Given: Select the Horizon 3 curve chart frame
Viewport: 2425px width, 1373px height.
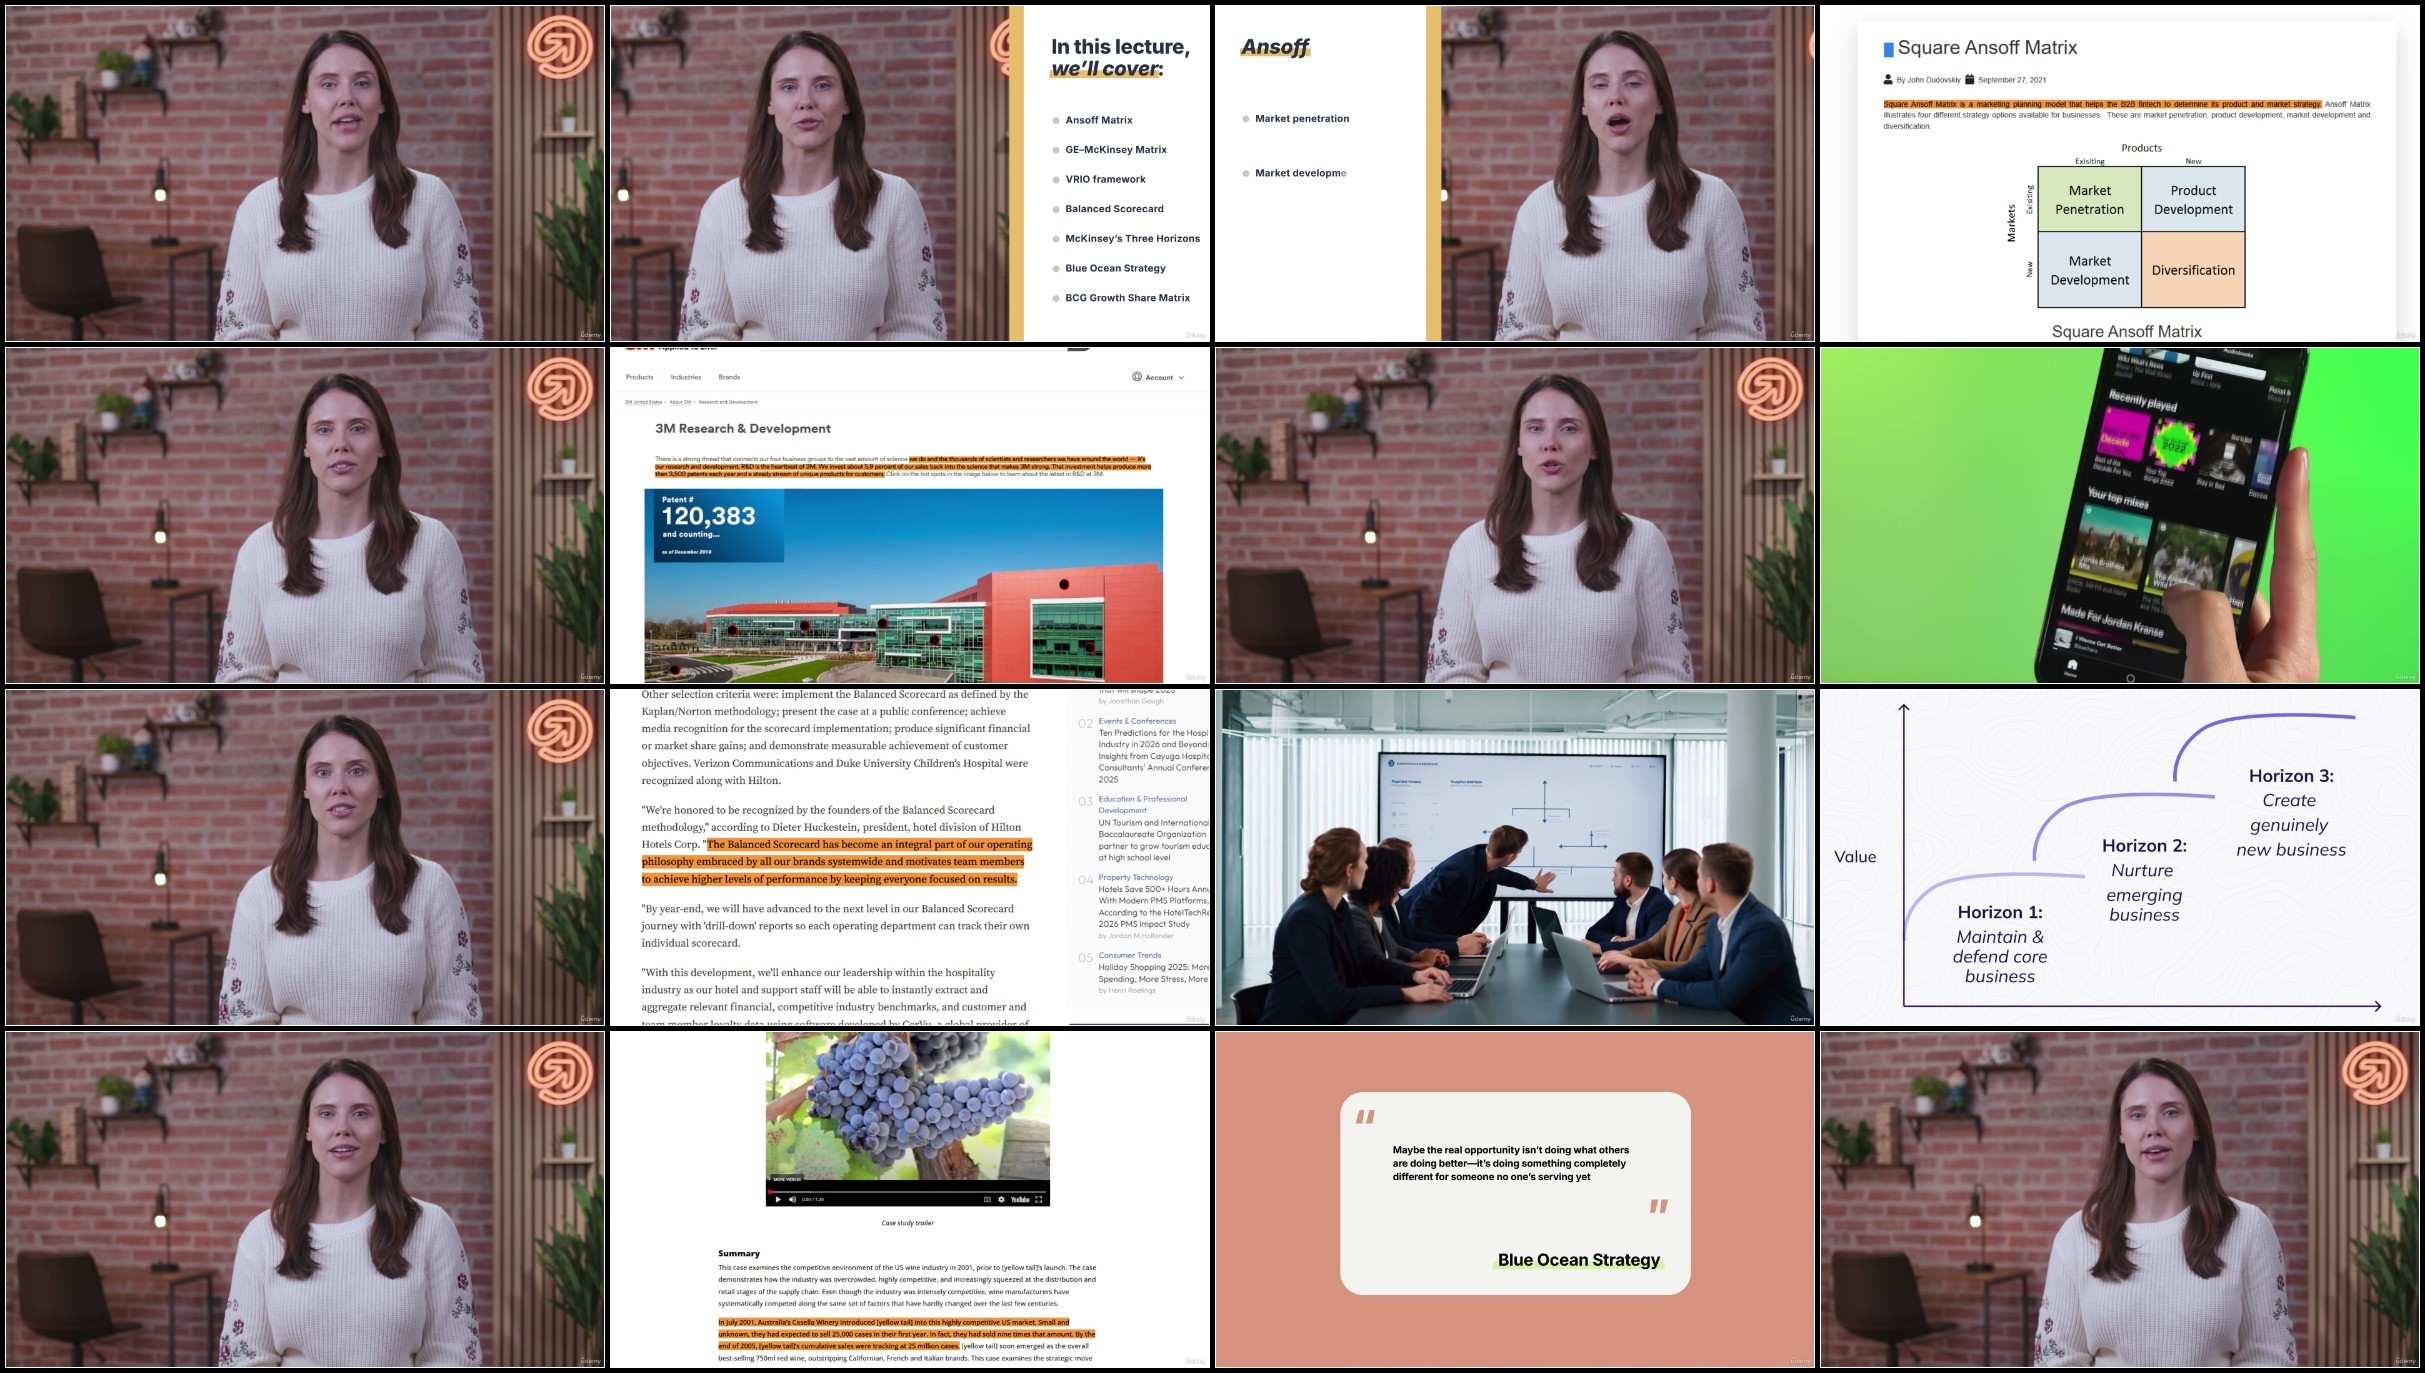Looking at the screenshot, I should pos(2119,857).
